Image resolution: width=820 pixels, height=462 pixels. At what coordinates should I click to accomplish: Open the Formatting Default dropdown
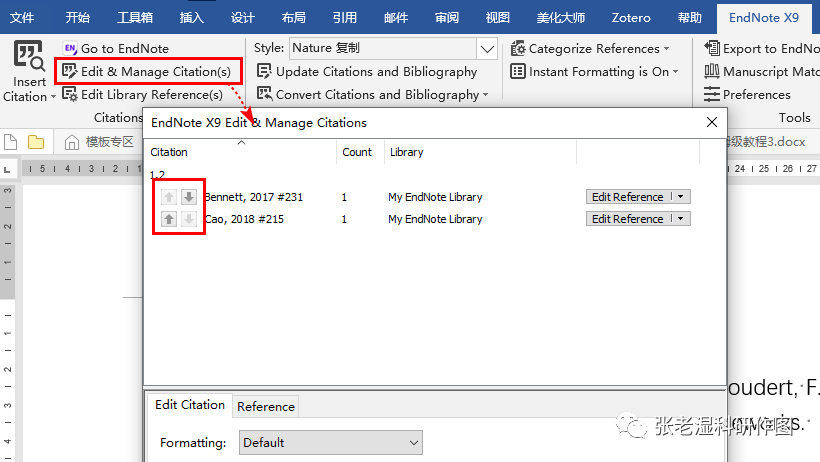331,443
